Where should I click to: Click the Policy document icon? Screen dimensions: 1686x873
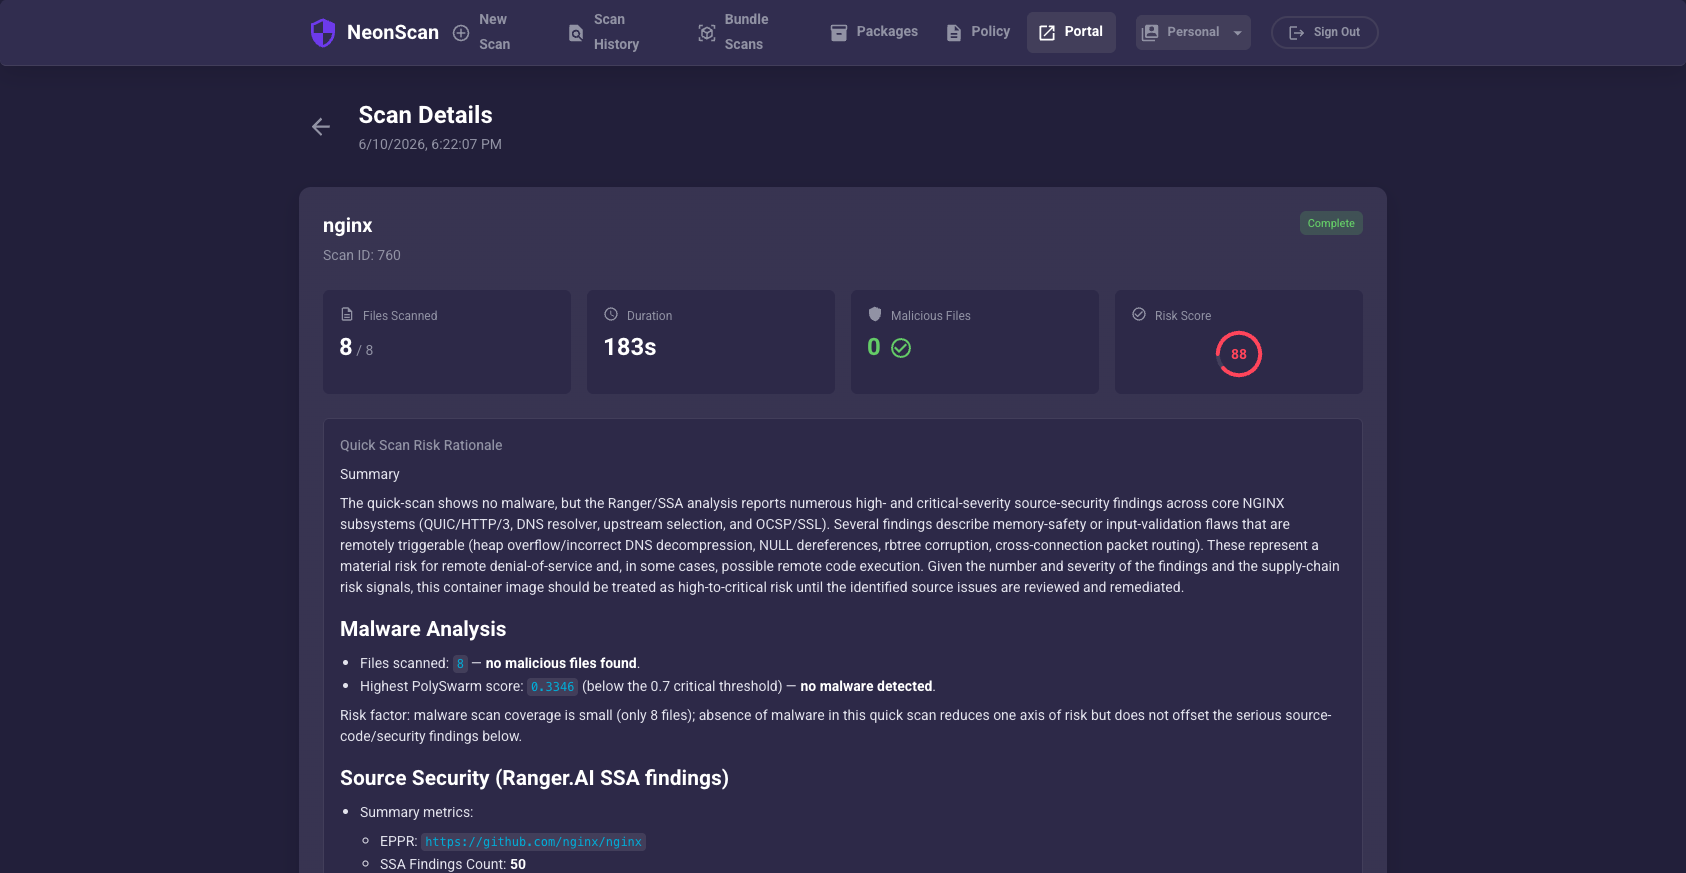point(954,33)
